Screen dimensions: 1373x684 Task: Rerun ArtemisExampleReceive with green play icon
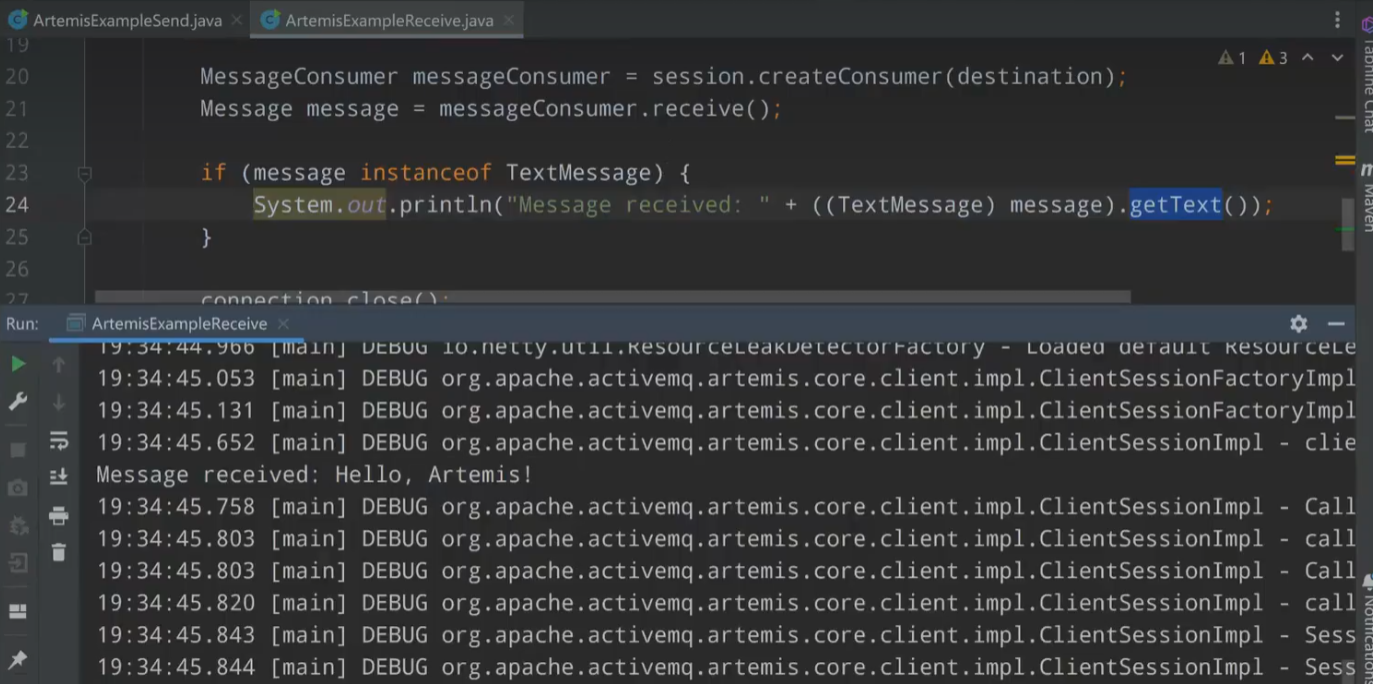pyautogui.click(x=18, y=365)
